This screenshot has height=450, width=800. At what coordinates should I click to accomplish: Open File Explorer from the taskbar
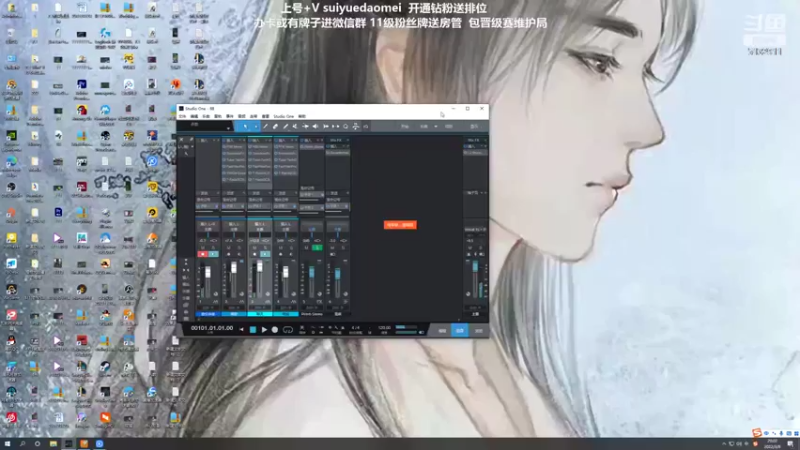pos(53,444)
